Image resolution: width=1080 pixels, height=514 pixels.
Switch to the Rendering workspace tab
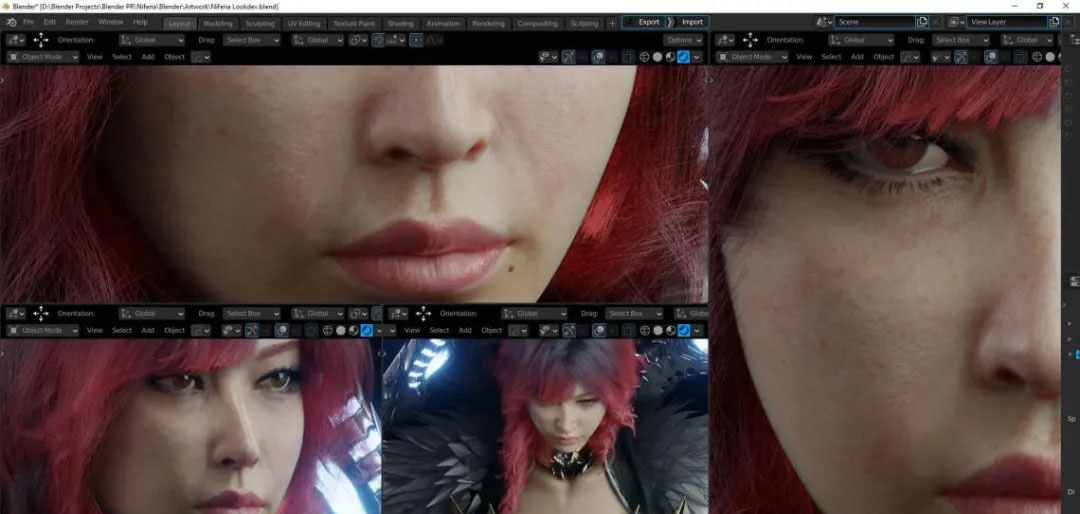(488, 23)
